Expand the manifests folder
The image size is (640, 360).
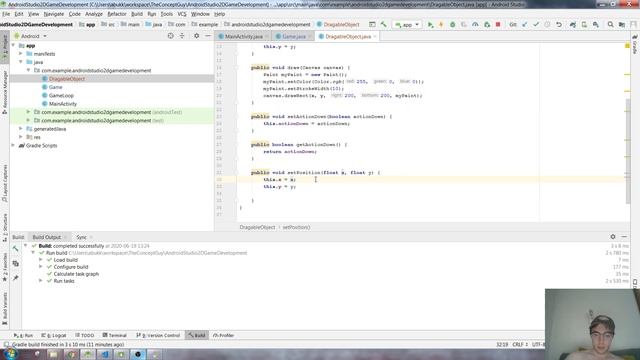pos(21,53)
